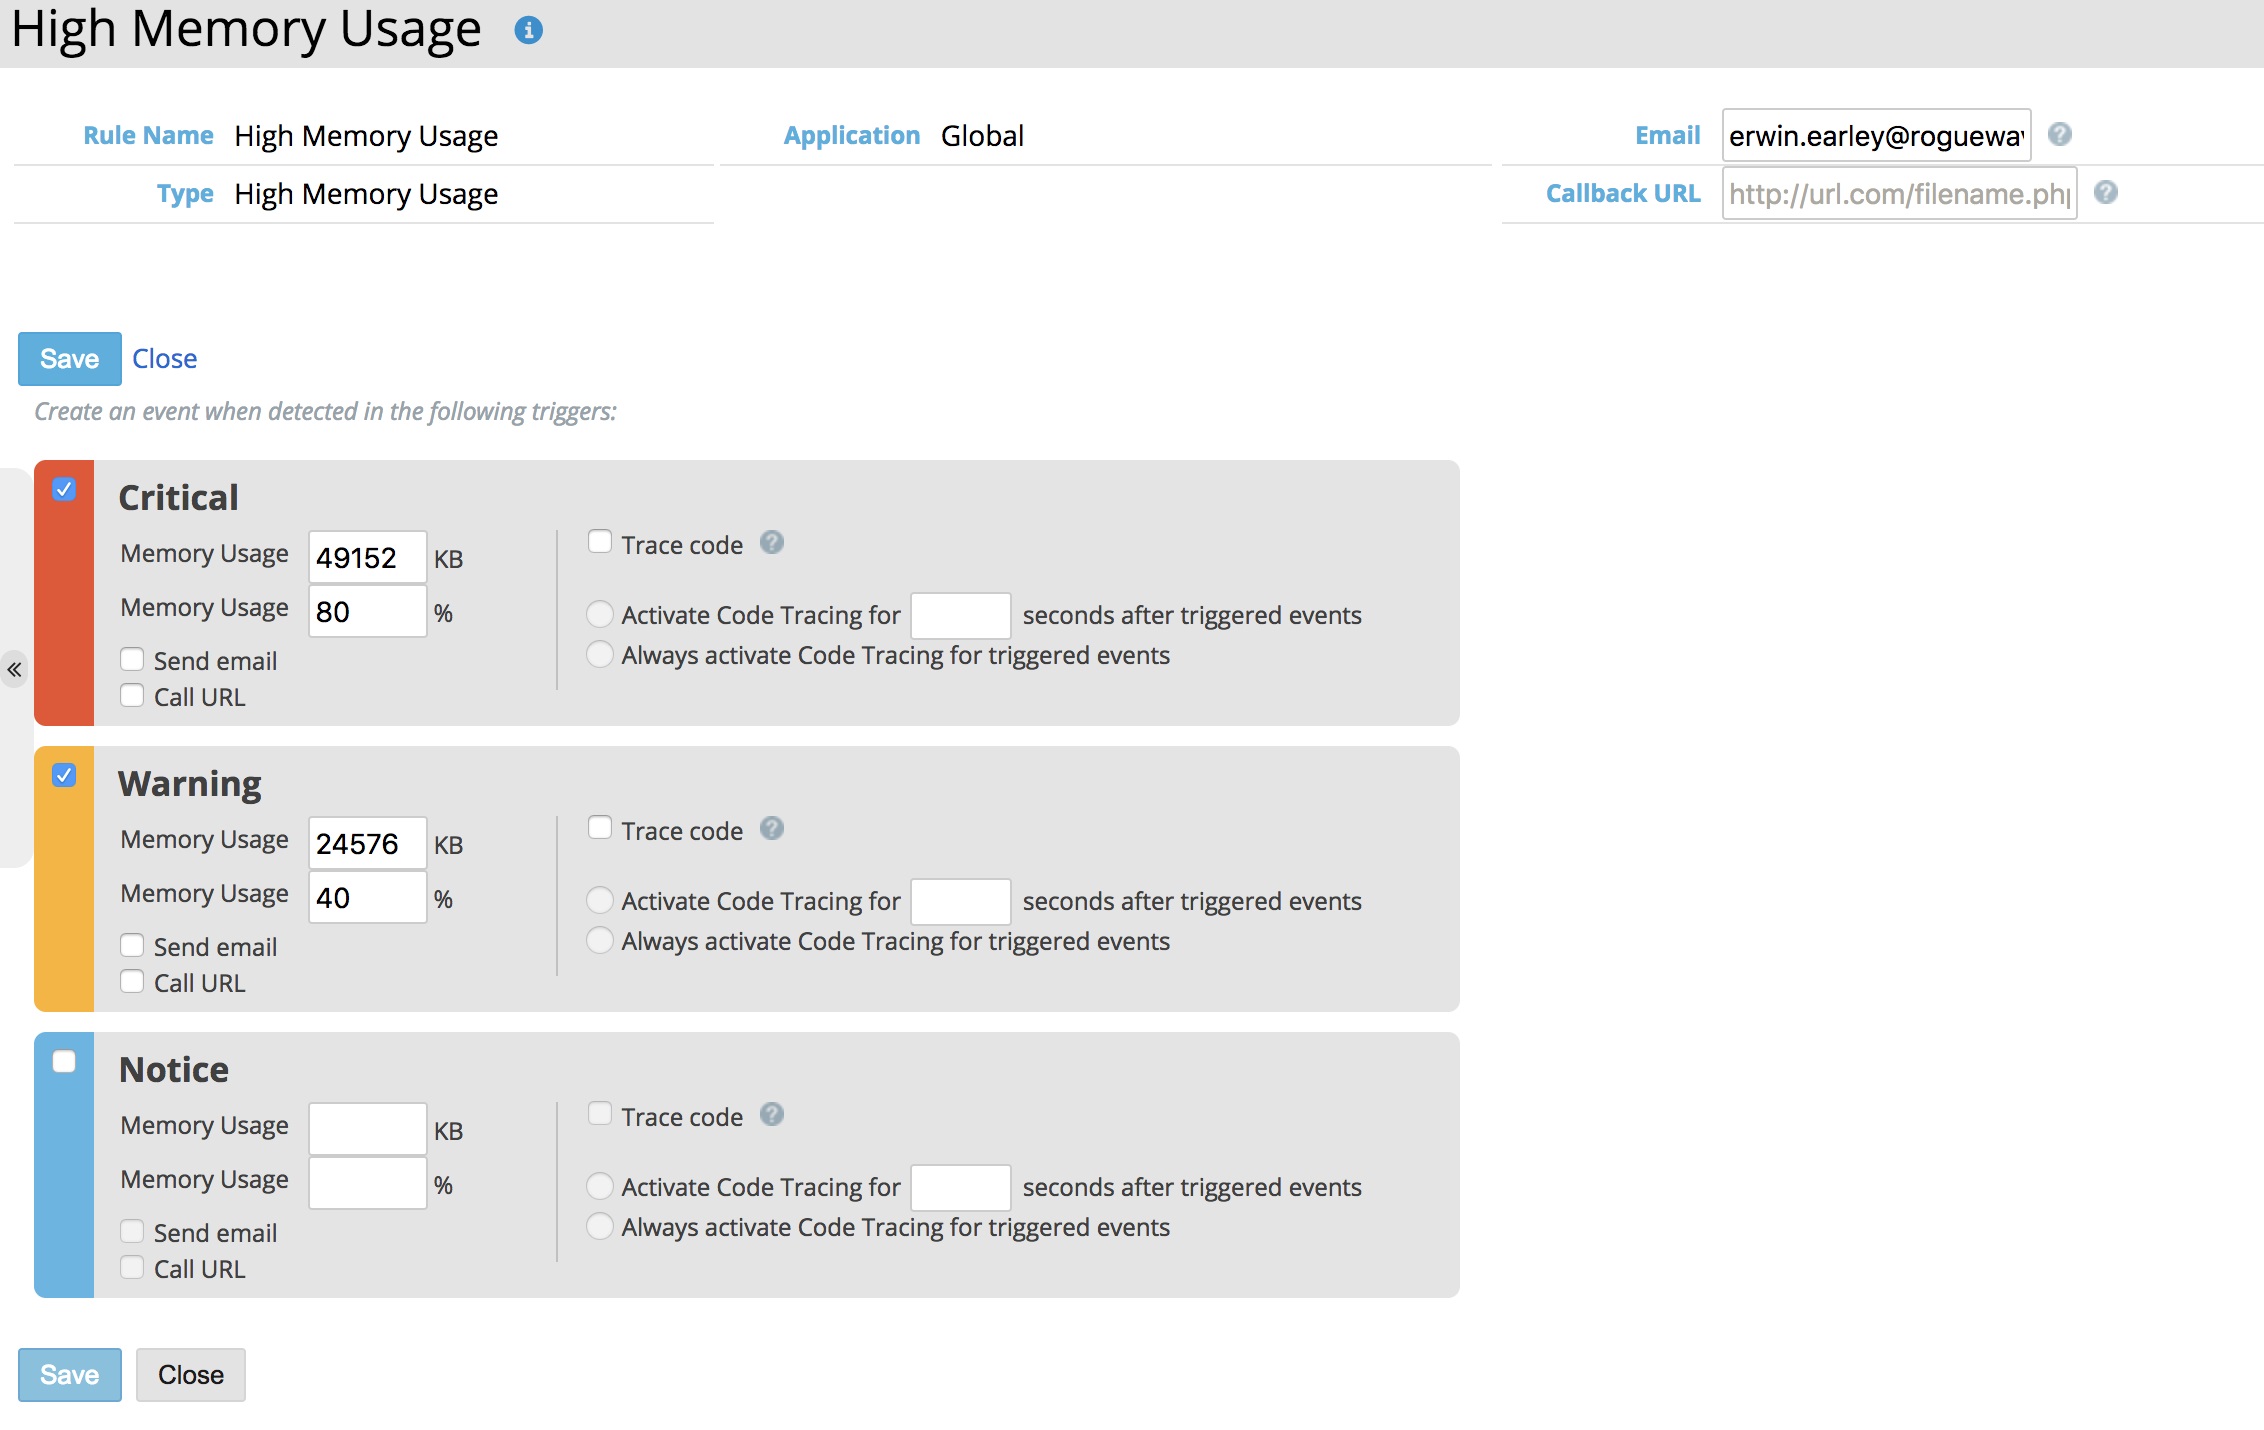Screen dimensions: 2264x1430
Task: Click help icon beside Callback URL field
Action: click(x=2105, y=192)
